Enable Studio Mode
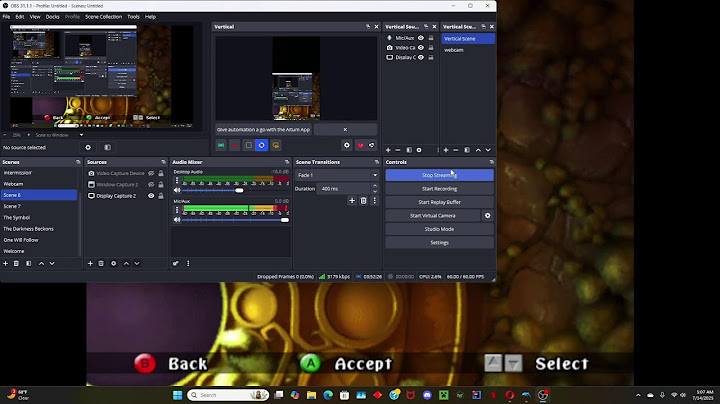 [439, 229]
